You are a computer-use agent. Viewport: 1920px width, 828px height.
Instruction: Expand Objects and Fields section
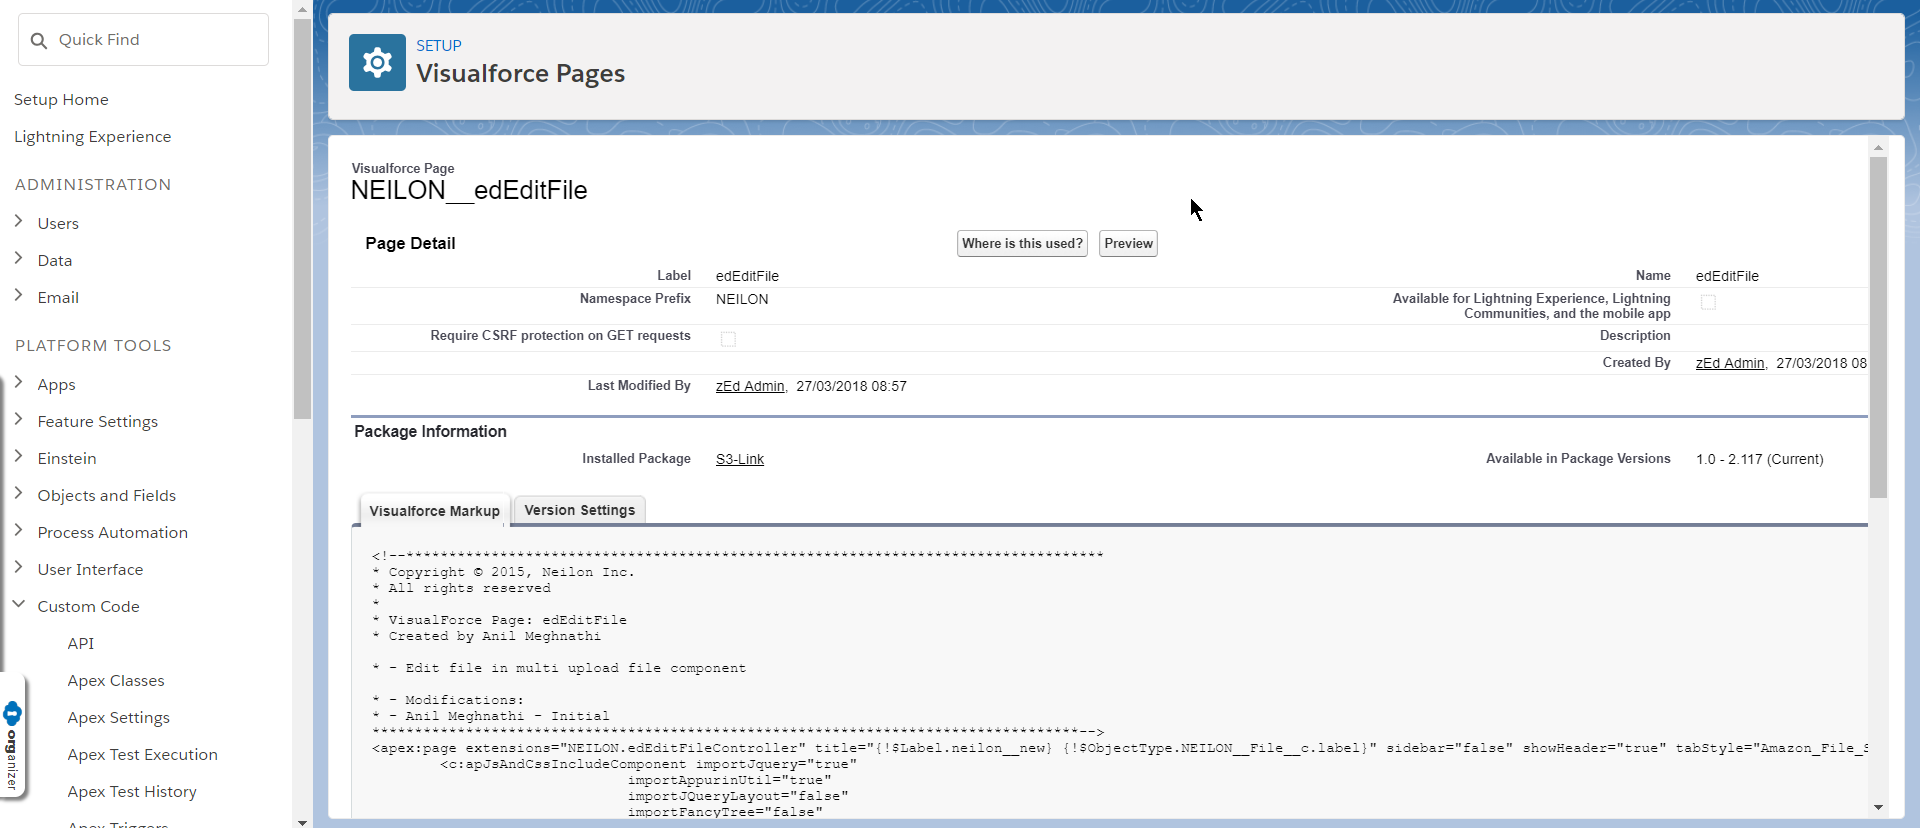[x=18, y=493]
